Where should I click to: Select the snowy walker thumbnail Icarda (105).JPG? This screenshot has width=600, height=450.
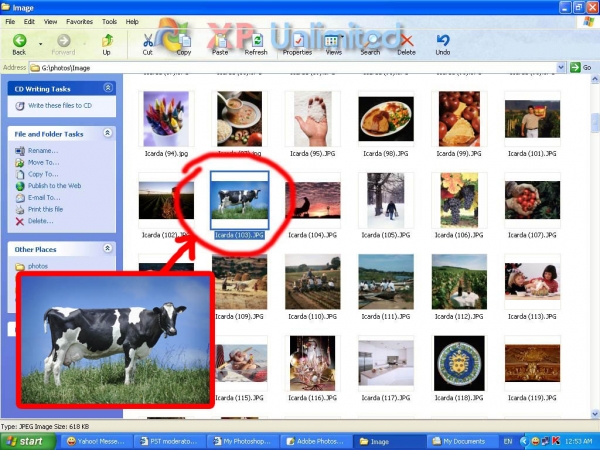386,200
